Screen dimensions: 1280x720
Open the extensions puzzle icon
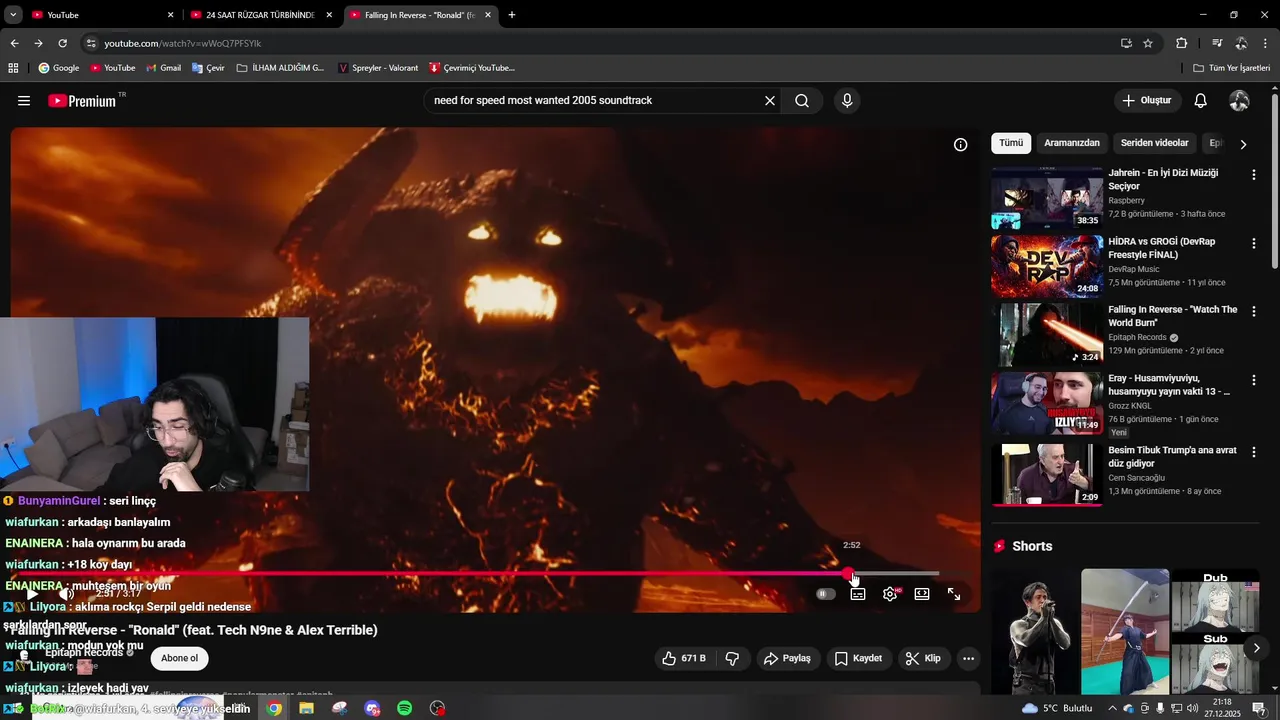pyautogui.click(x=1182, y=43)
